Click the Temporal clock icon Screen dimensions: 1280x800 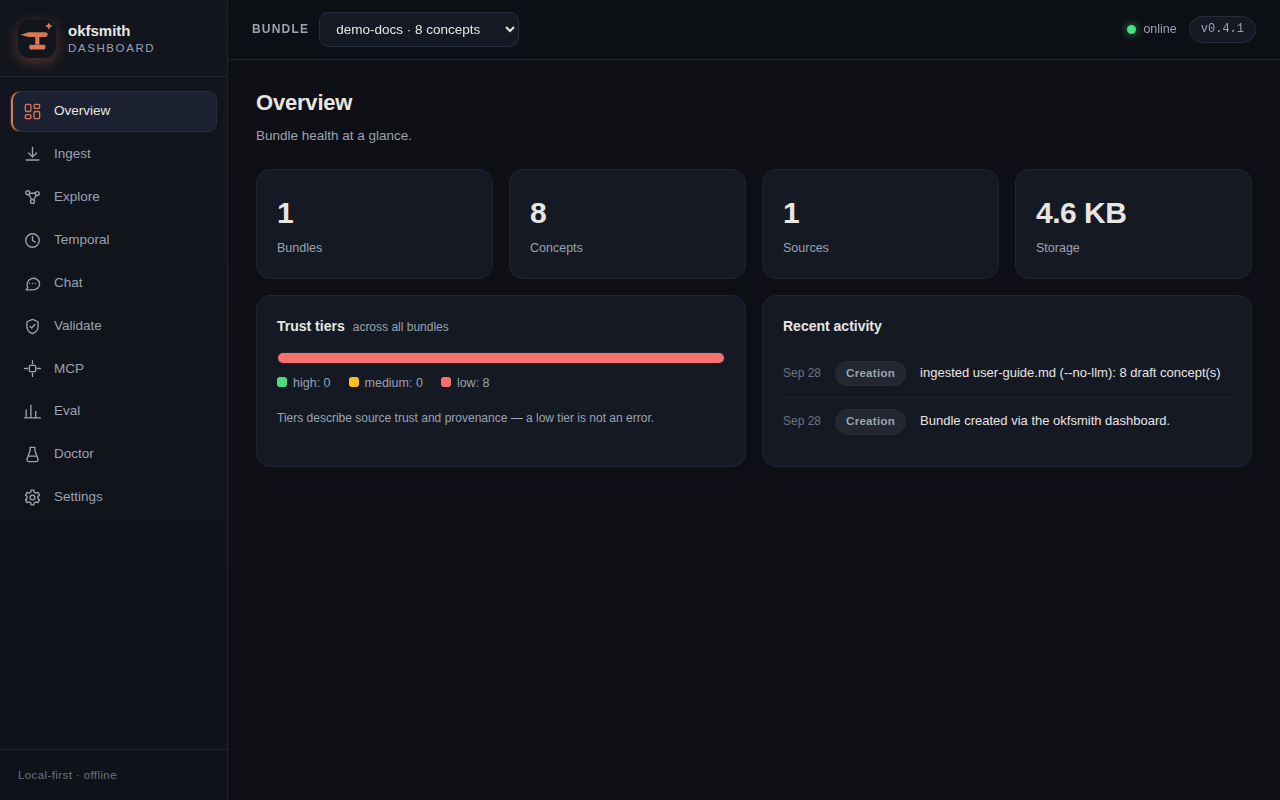tap(32, 240)
